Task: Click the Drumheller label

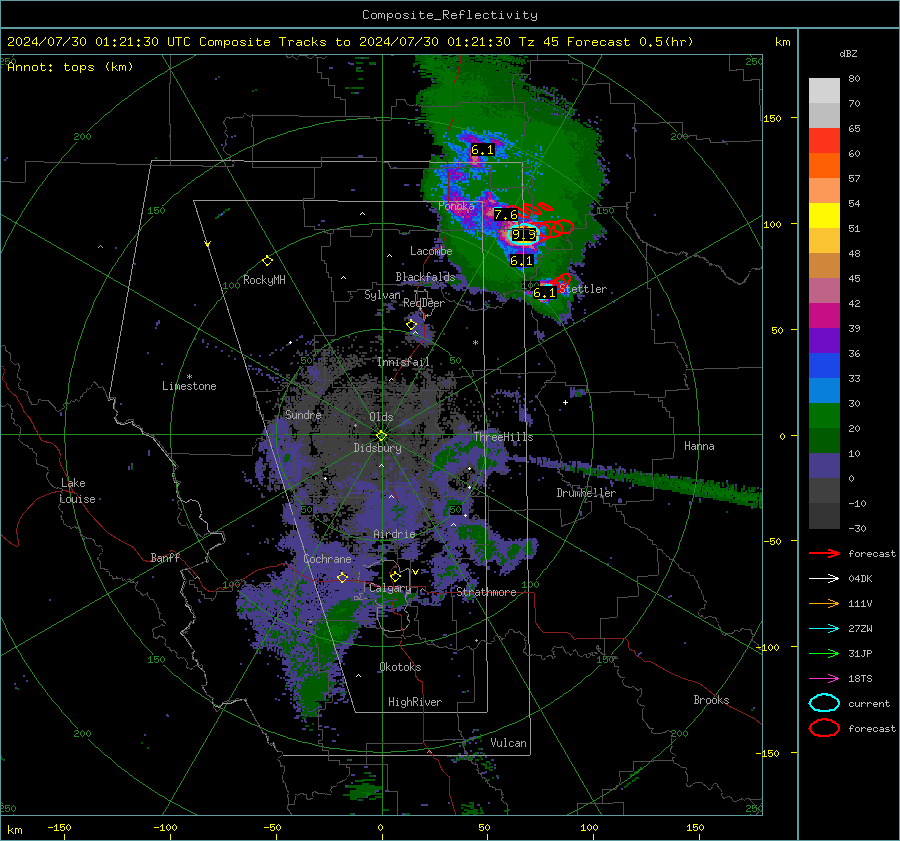Action: point(586,493)
